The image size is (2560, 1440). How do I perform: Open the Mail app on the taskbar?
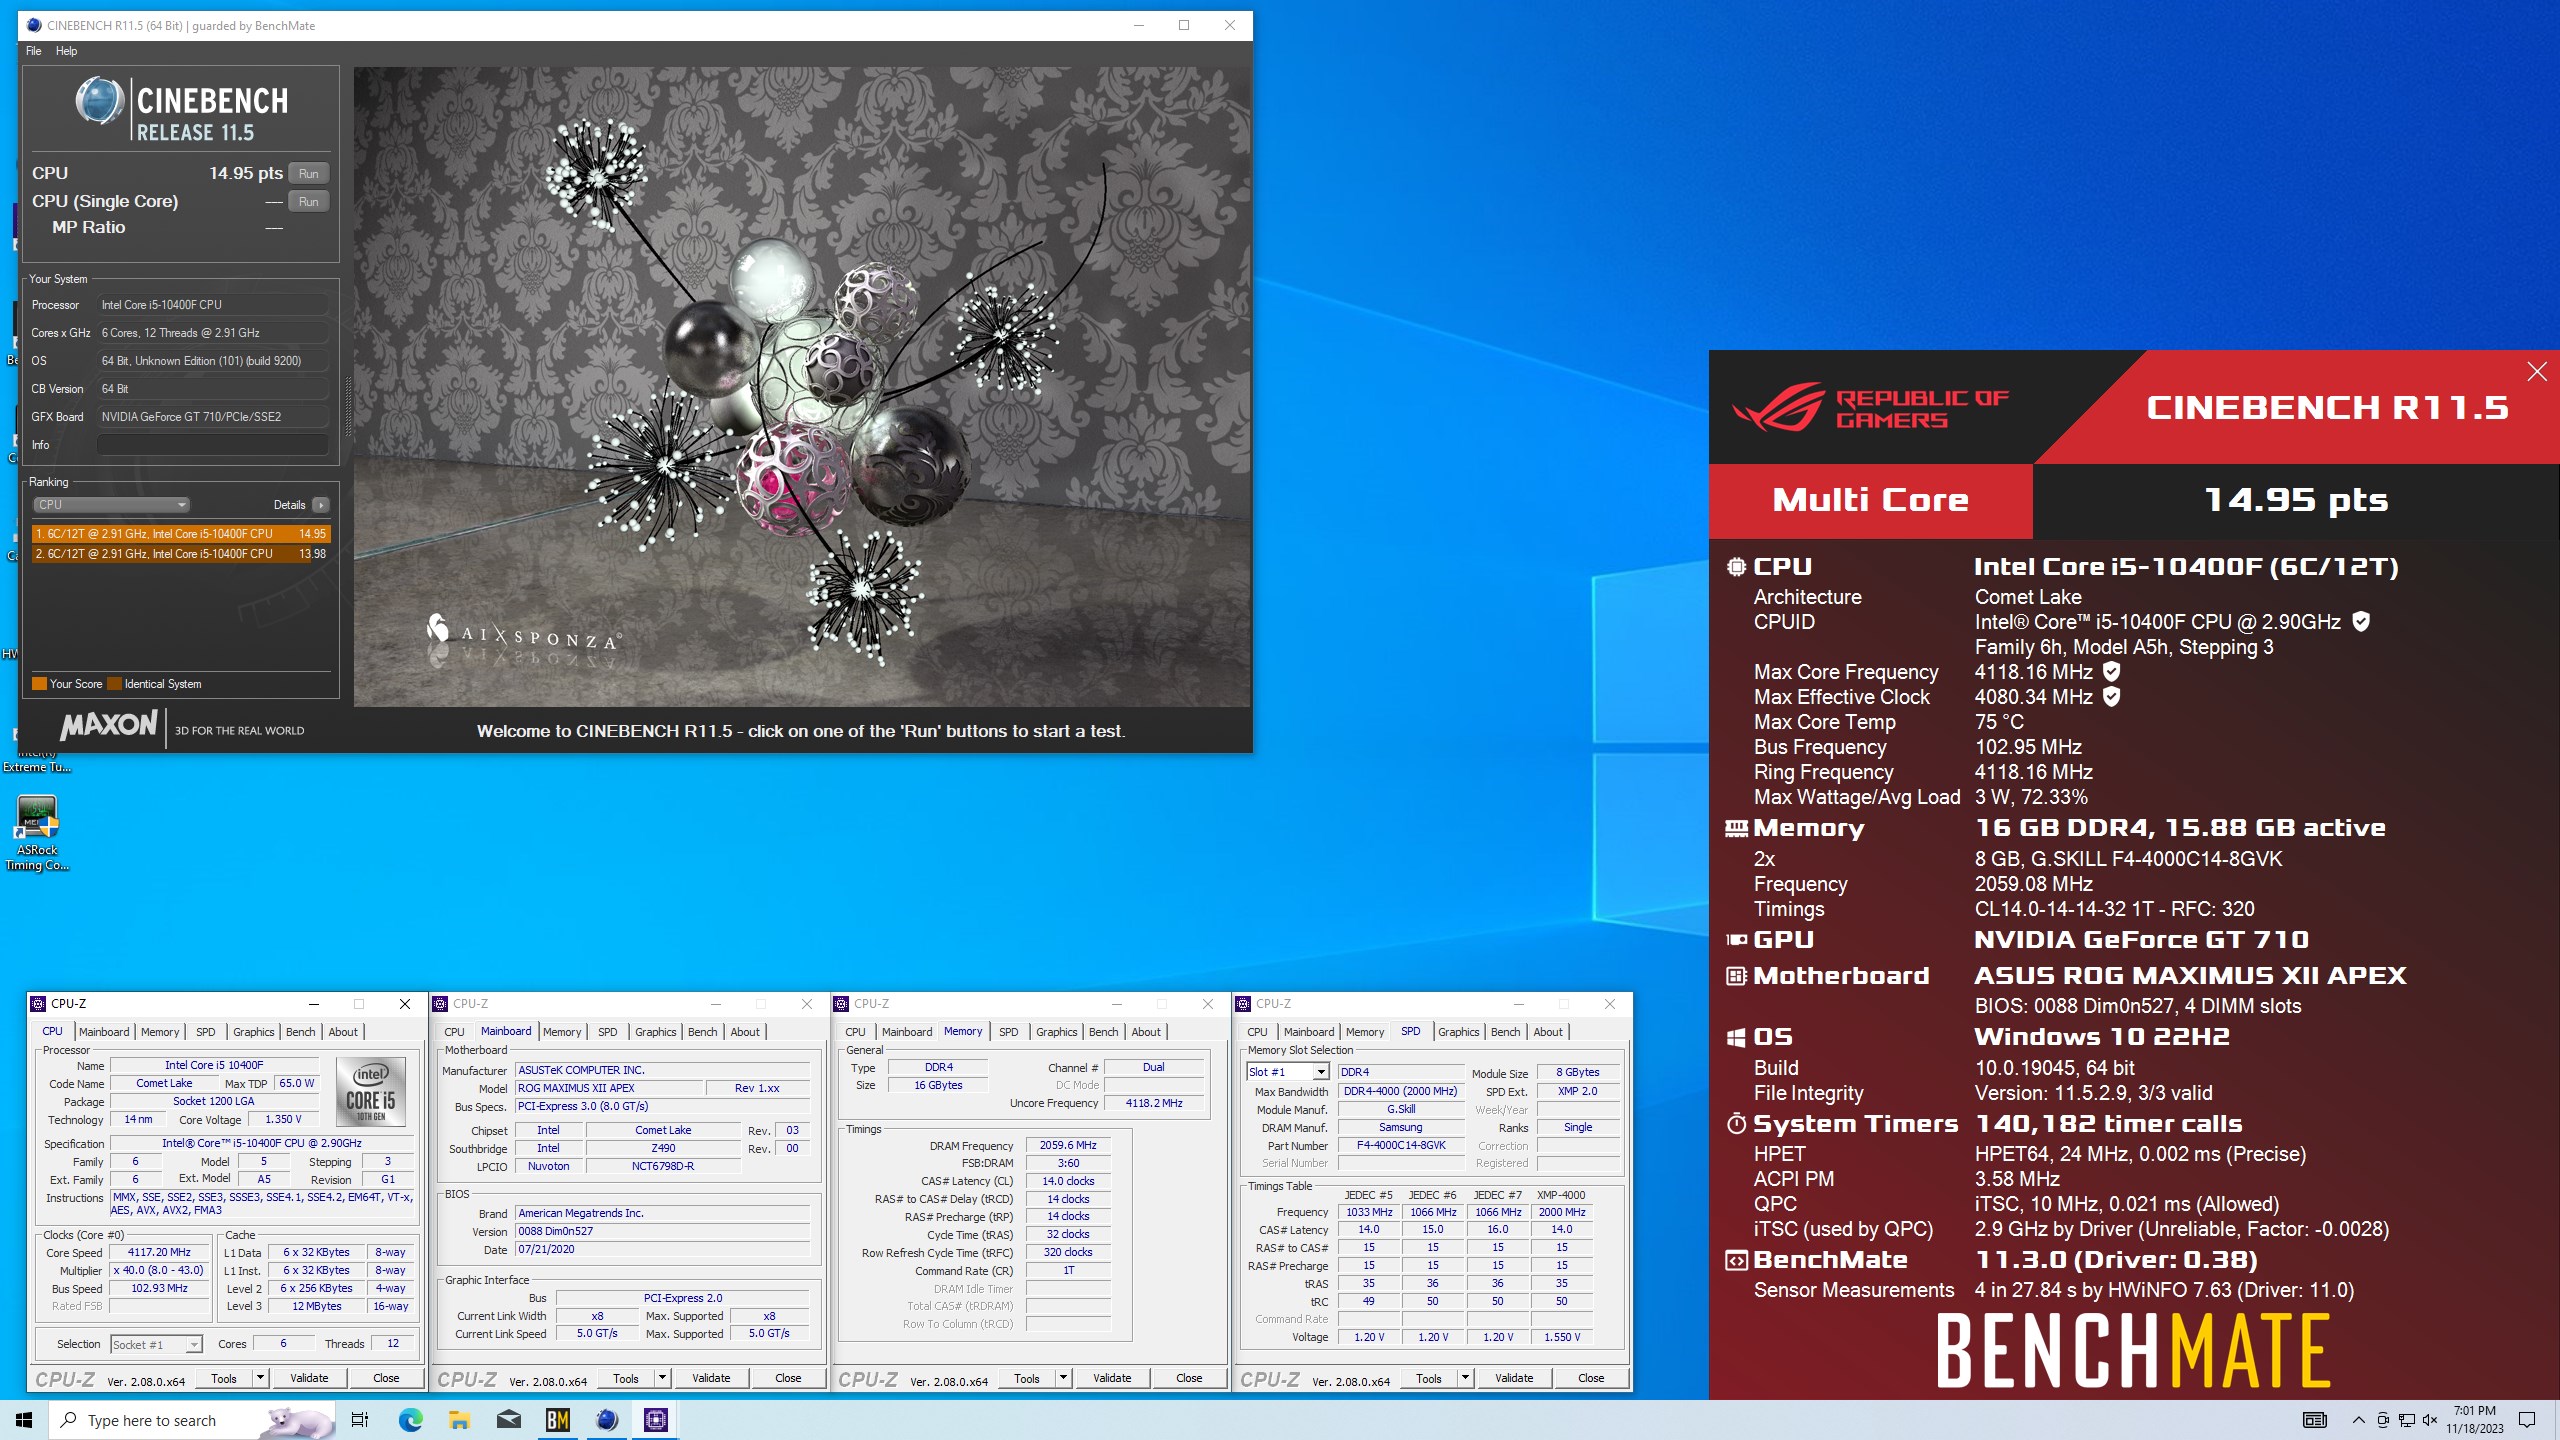pyautogui.click(x=508, y=1420)
